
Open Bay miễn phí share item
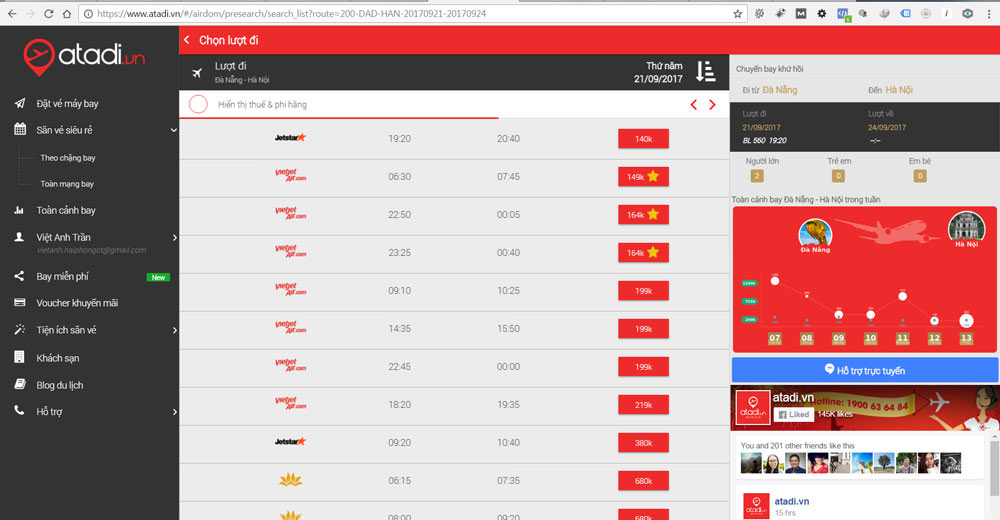(x=62, y=277)
